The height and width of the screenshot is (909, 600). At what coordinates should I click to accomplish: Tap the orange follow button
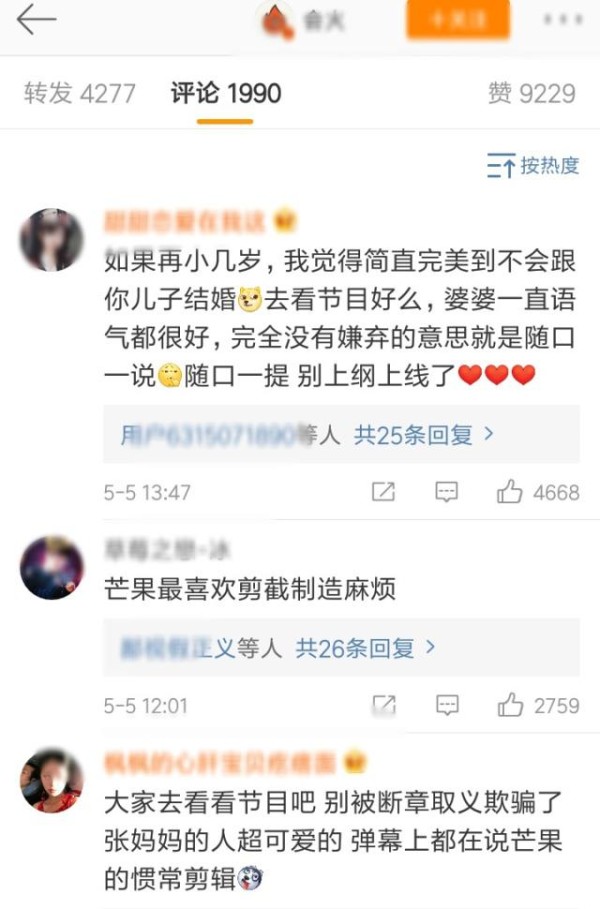point(457,20)
